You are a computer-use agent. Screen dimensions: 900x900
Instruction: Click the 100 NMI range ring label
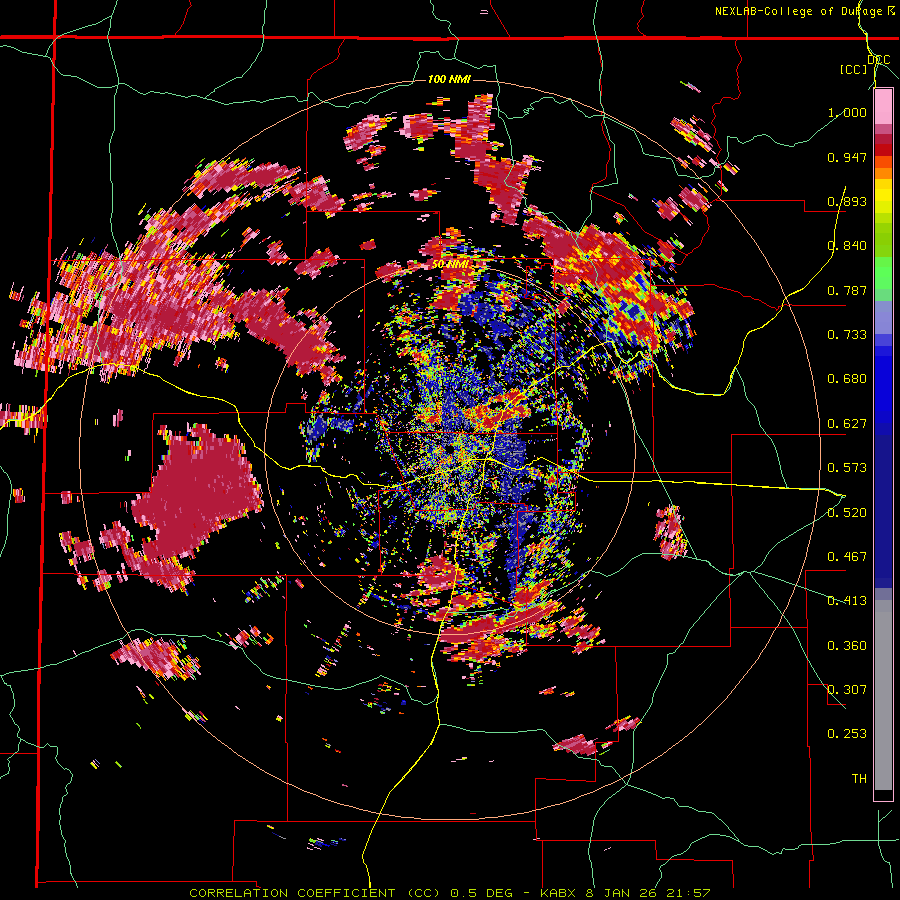(449, 79)
